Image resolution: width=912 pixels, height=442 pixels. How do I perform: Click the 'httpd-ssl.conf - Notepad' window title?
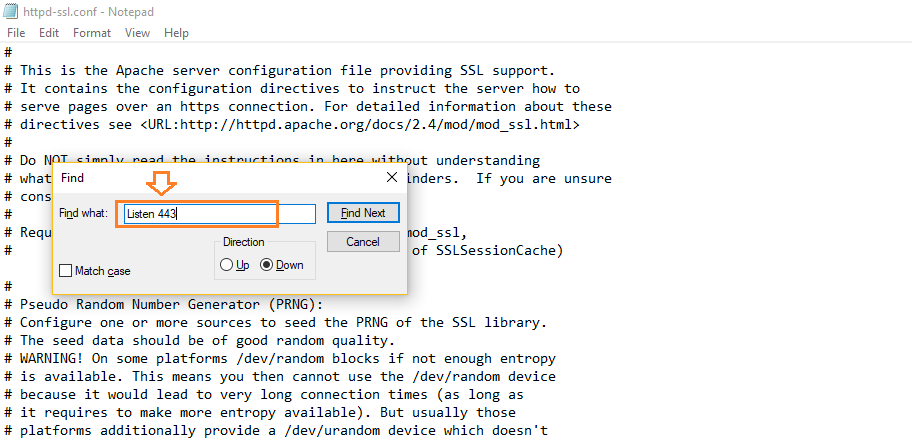pos(89,12)
